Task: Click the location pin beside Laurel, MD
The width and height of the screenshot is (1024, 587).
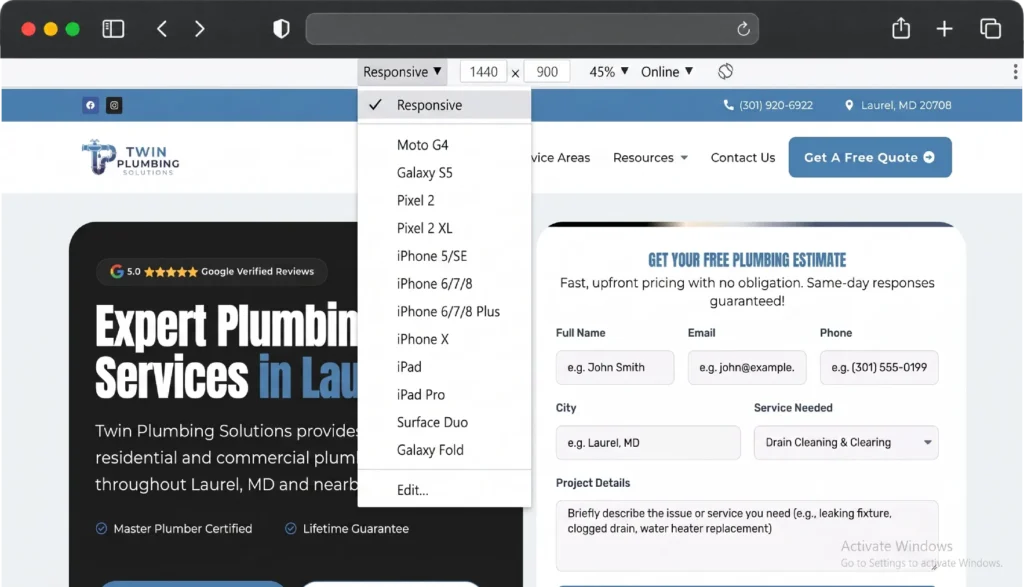Action: tap(849, 105)
